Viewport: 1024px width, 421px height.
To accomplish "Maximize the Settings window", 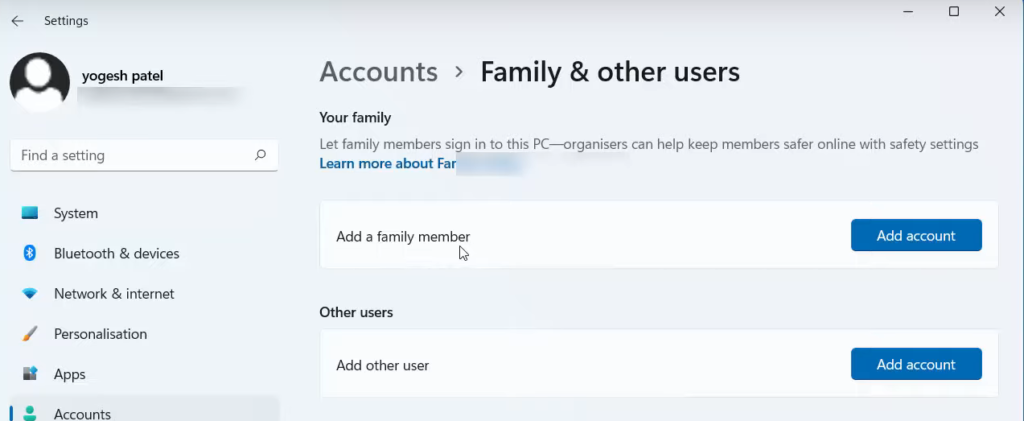I will pyautogui.click(x=953, y=12).
